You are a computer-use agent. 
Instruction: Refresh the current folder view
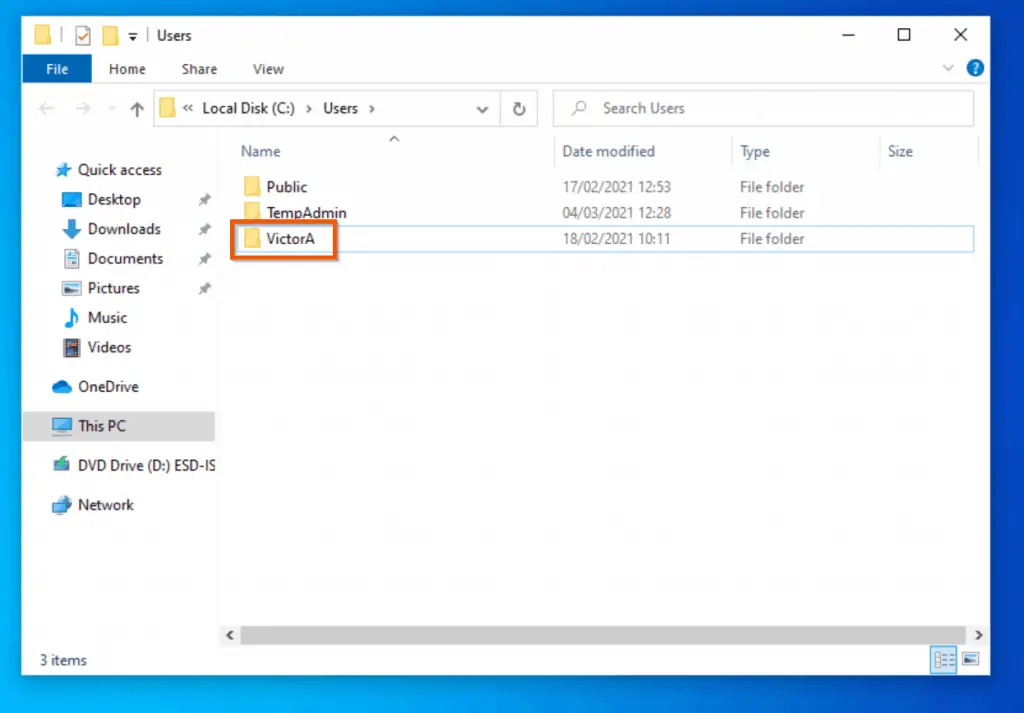[519, 108]
